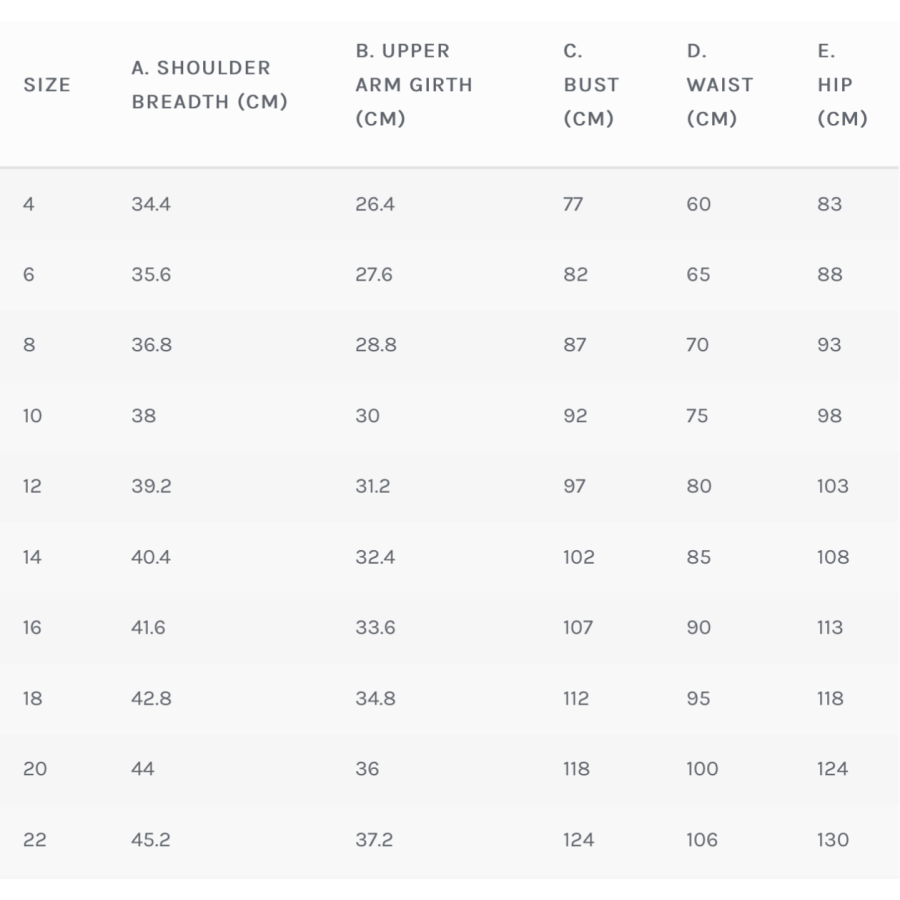Click bust value 92 in size 10 row
The image size is (900, 900).
coord(575,416)
